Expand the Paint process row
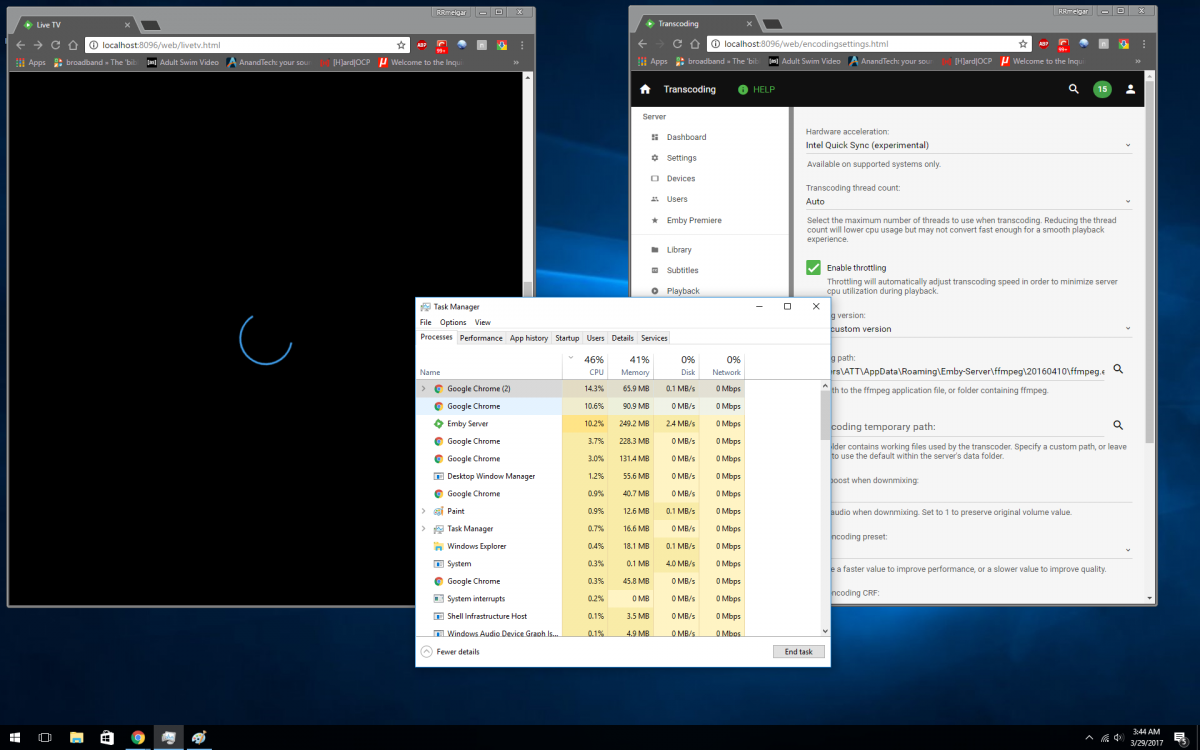The image size is (1200, 750). pyautogui.click(x=423, y=511)
